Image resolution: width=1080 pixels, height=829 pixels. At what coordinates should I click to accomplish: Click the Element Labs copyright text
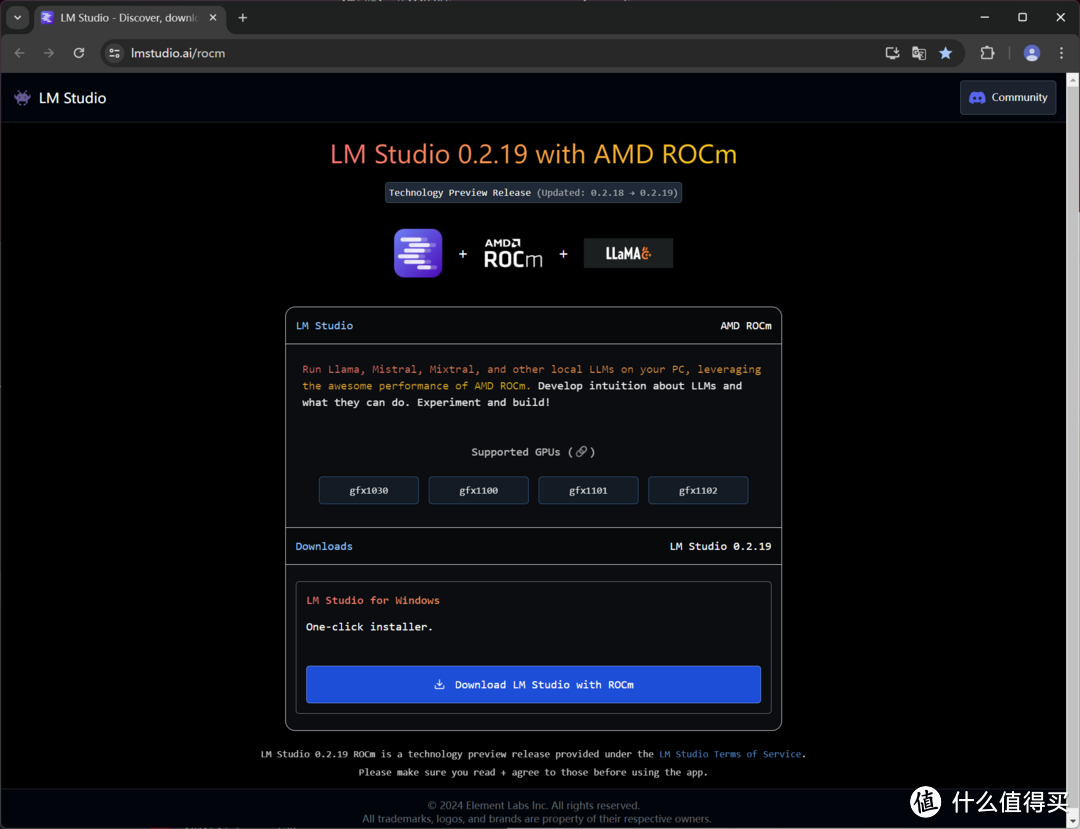[533, 805]
